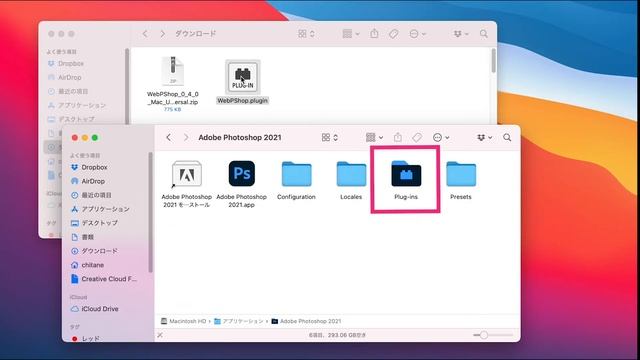Click search icon in Downloads window
The height and width of the screenshot is (360, 640).
[x=484, y=34]
